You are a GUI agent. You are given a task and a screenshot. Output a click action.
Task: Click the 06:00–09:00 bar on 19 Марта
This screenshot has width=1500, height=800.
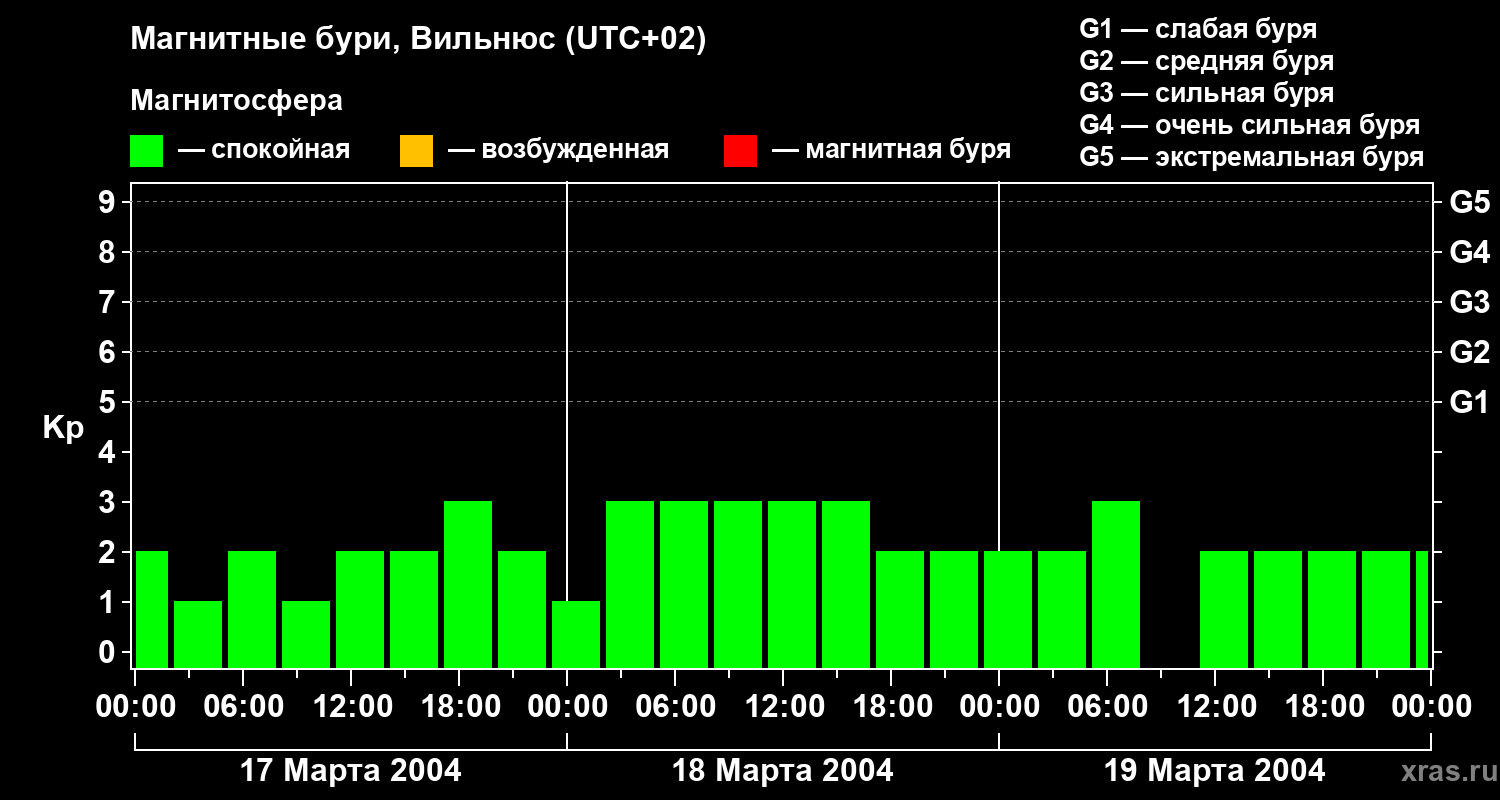coord(1116,584)
